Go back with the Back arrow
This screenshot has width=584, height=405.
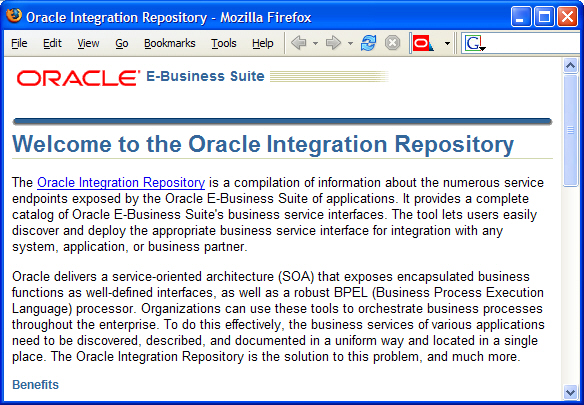[x=299, y=43]
